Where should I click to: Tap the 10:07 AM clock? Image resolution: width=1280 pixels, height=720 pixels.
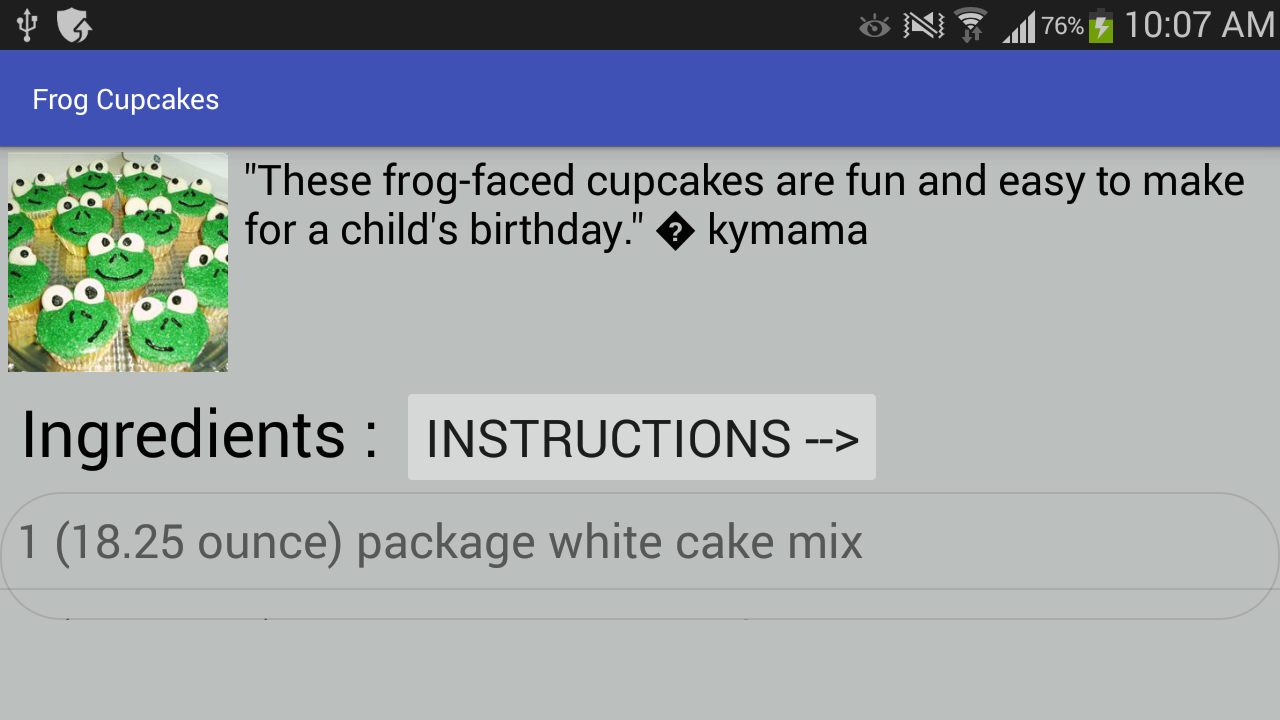pyautogui.click(x=1199, y=25)
